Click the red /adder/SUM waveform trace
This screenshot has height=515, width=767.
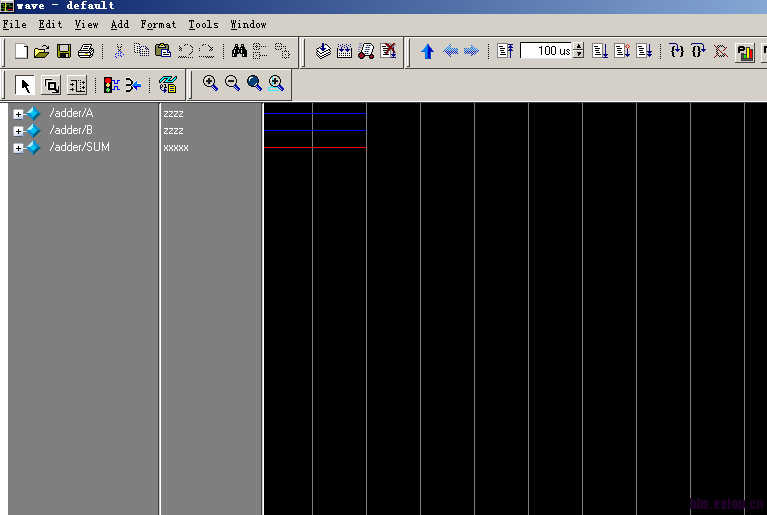point(315,147)
